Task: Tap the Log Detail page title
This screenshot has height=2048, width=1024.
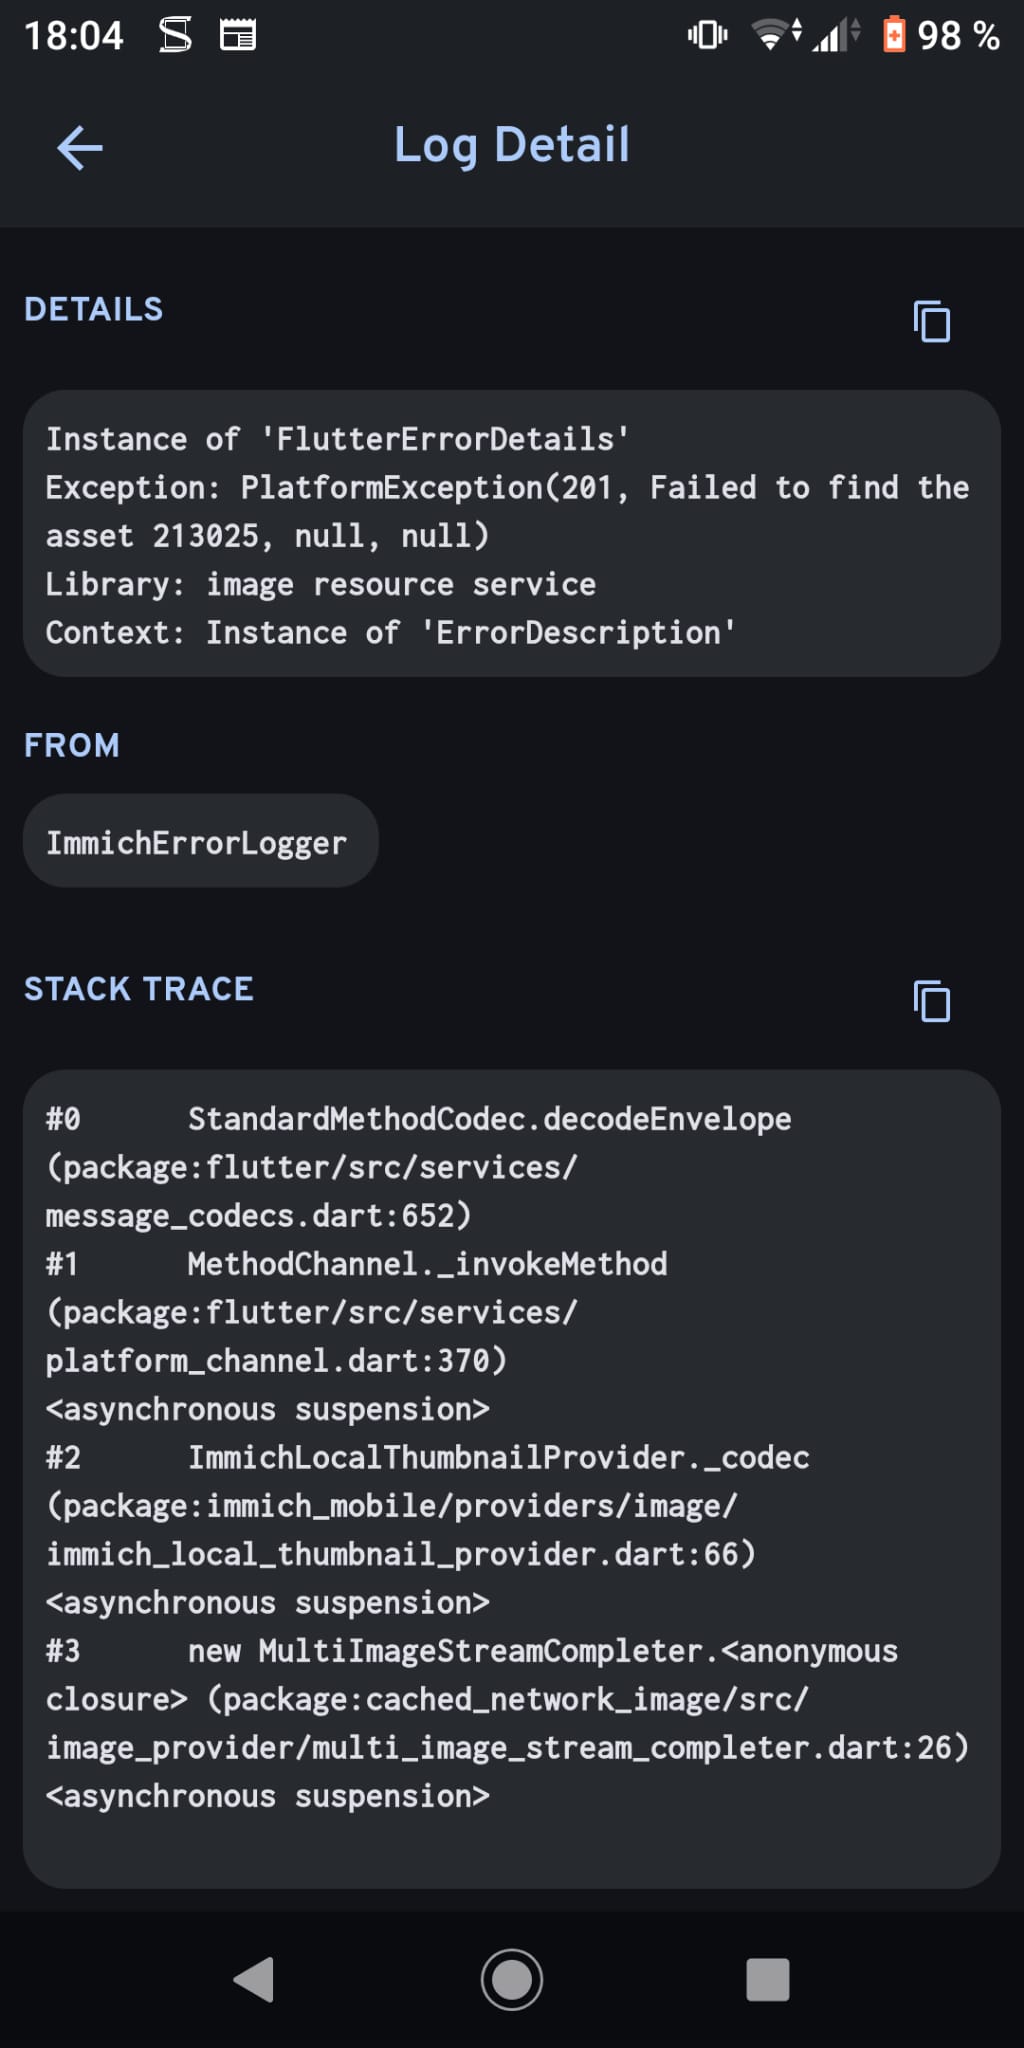Action: tap(512, 145)
